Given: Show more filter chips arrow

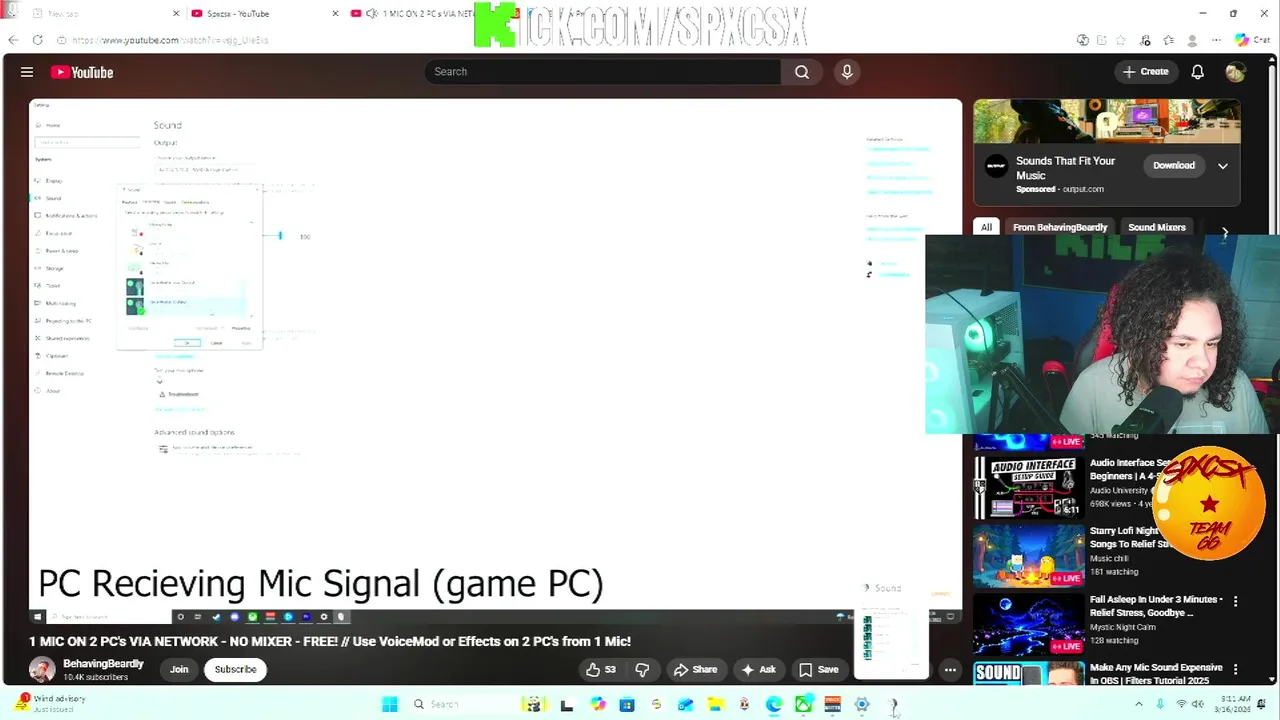Looking at the screenshot, I should pyautogui.click(x=1225, y=232).
